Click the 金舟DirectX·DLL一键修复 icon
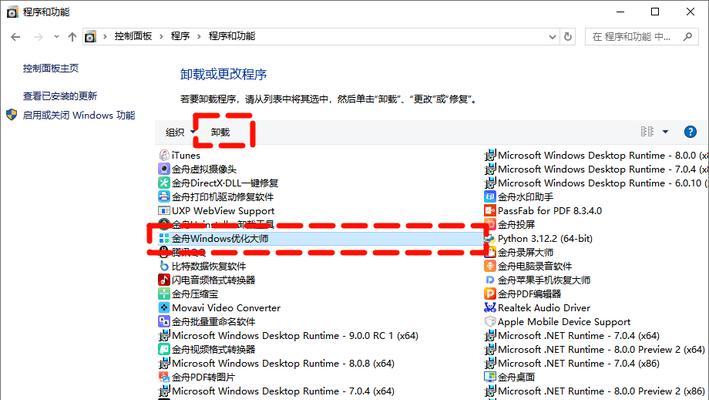The width and height of the screenshot is (709, 400). click(x=164, y=183)
